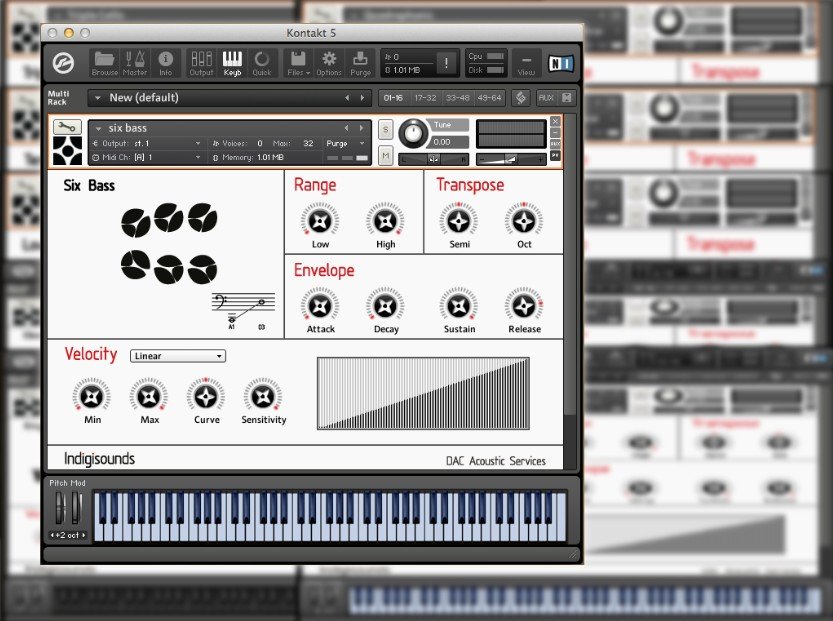The width and height of the screenshot is (833, 621).
Task: Click the minimize all instruments icon
Action: pyautogui.click(x=567, y=98)
